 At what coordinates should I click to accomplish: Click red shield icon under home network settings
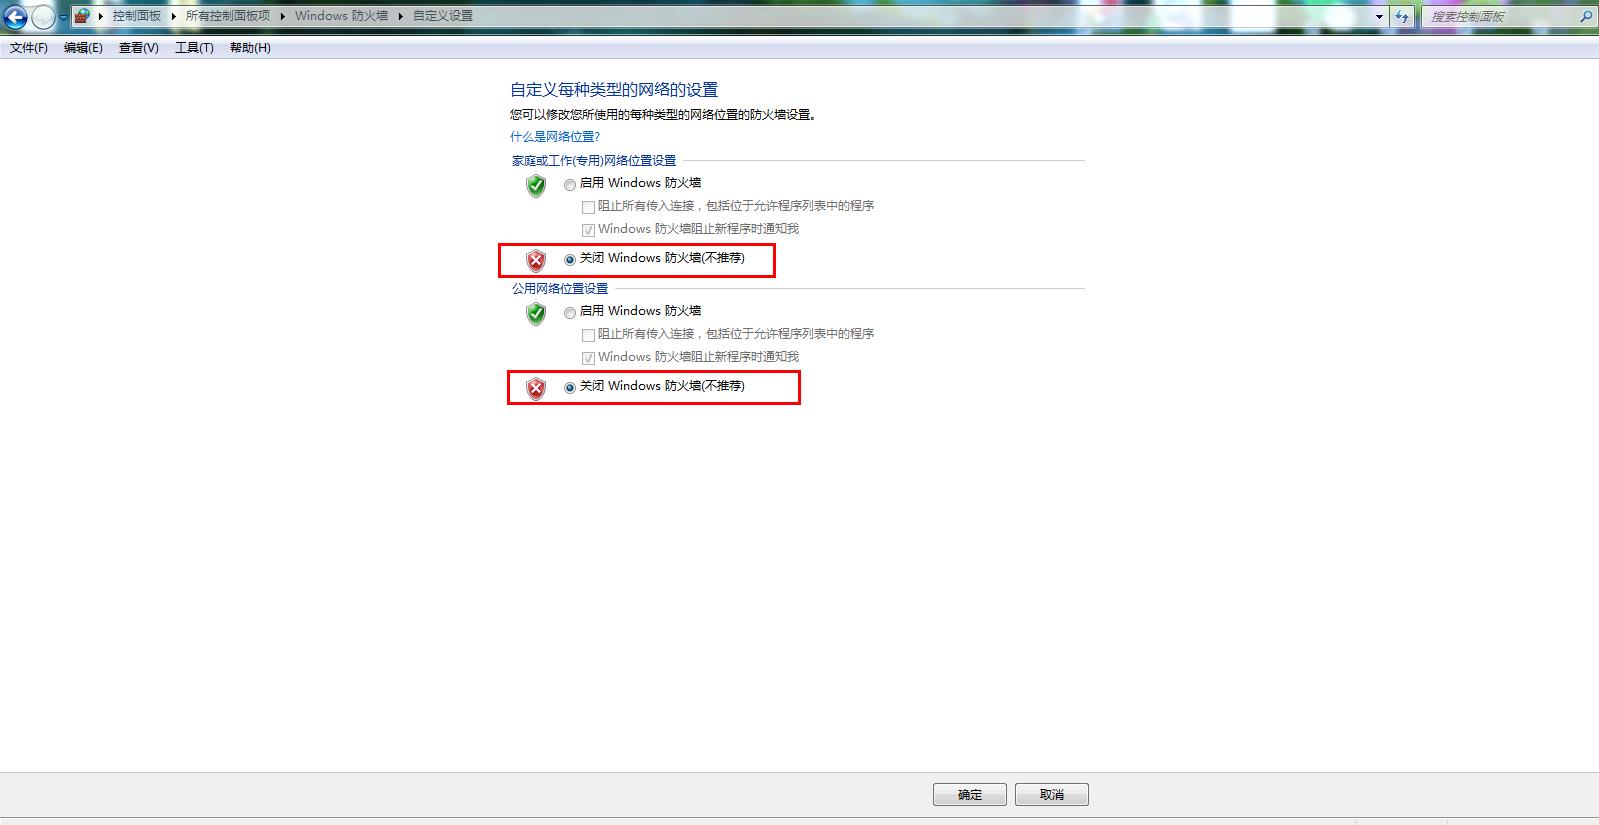(536, 260)
